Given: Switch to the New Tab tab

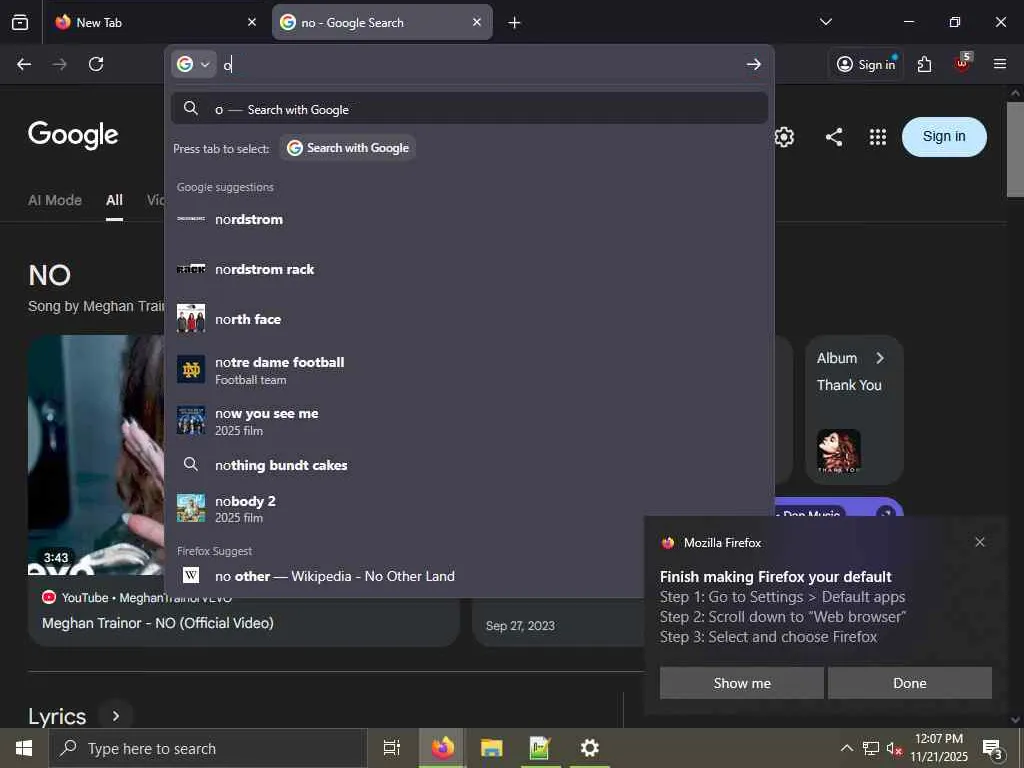Looking at the screenshot, I should [x=154, y=22].
